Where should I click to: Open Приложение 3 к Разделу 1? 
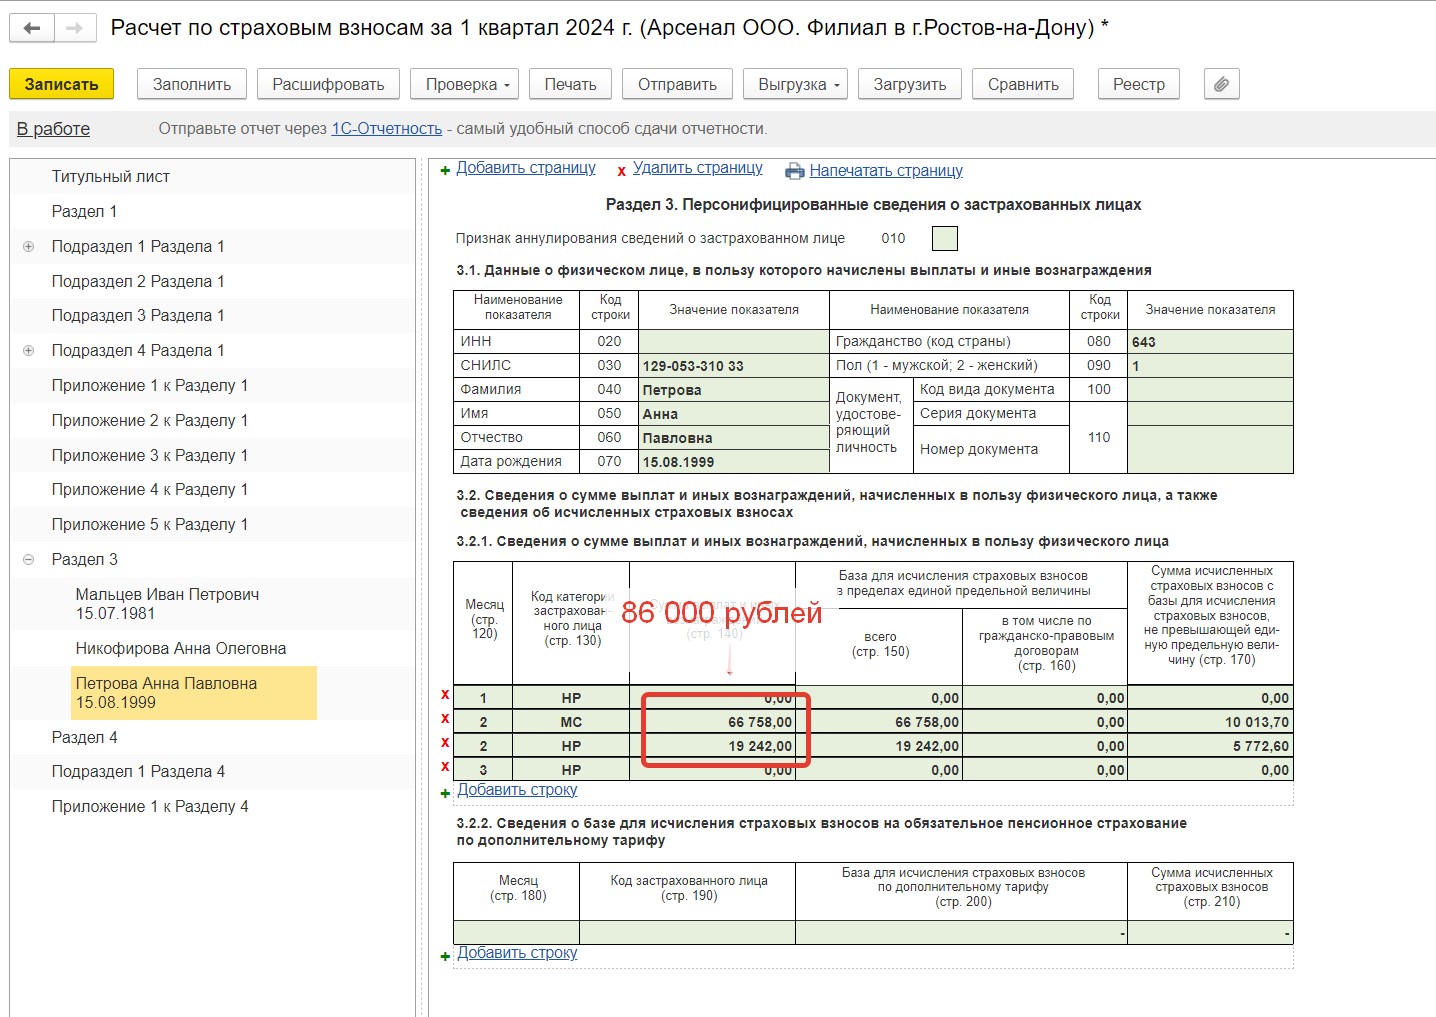tap(150, 455)
